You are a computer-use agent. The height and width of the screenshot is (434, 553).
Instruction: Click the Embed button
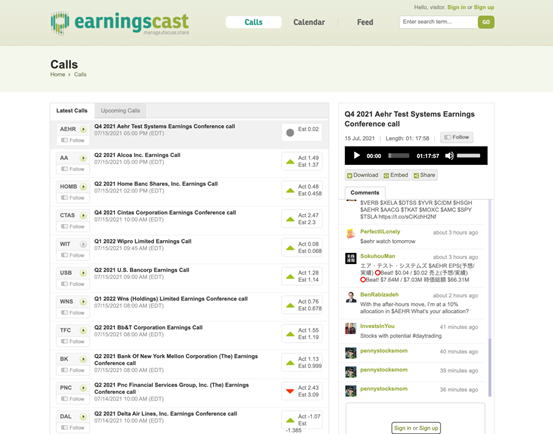click(396, 175)
